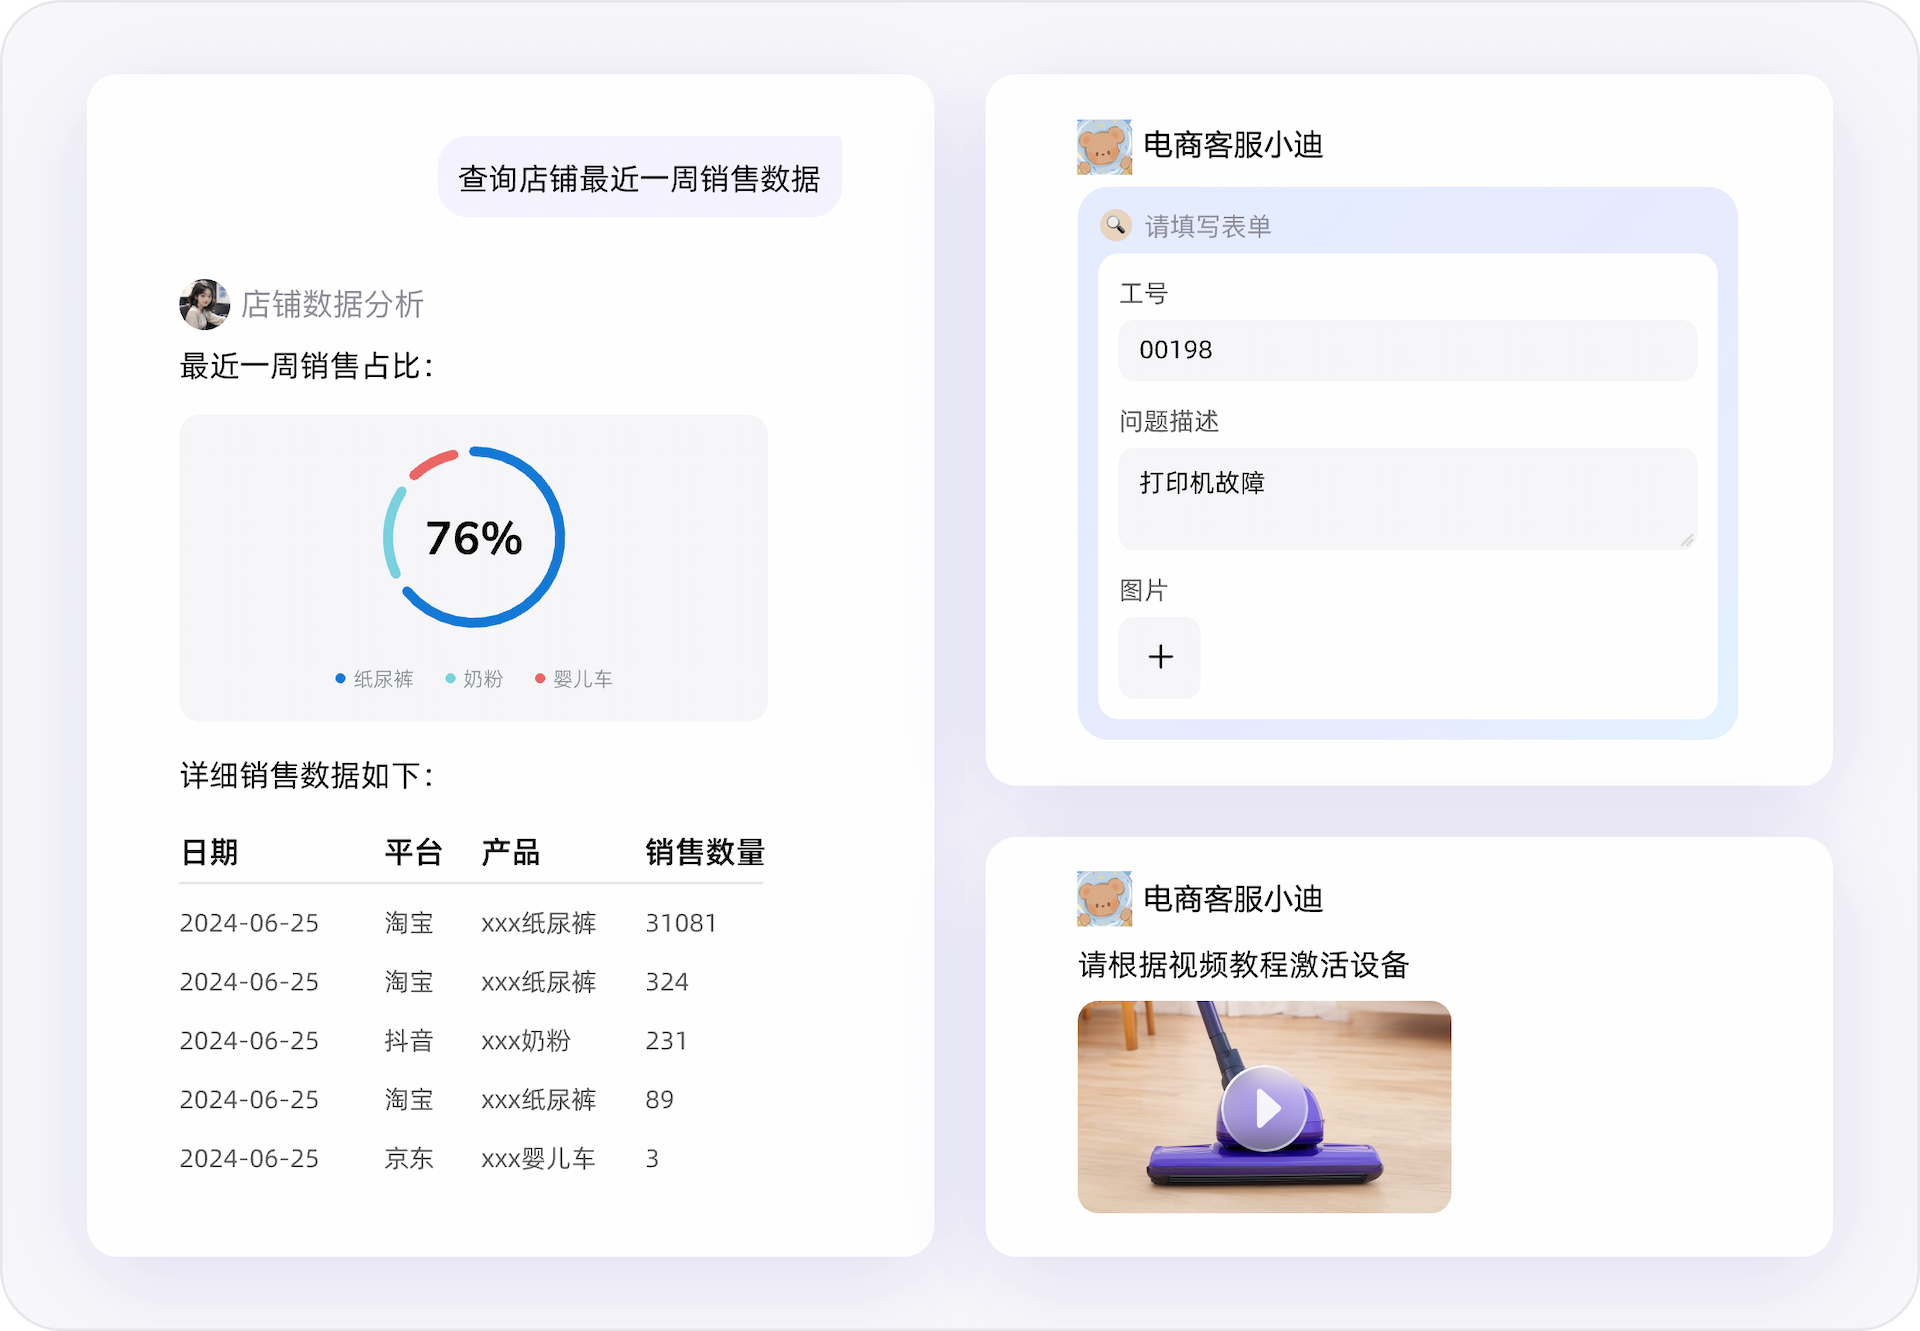Click the 纸尿裤 legend label

[x=383, y=679]
